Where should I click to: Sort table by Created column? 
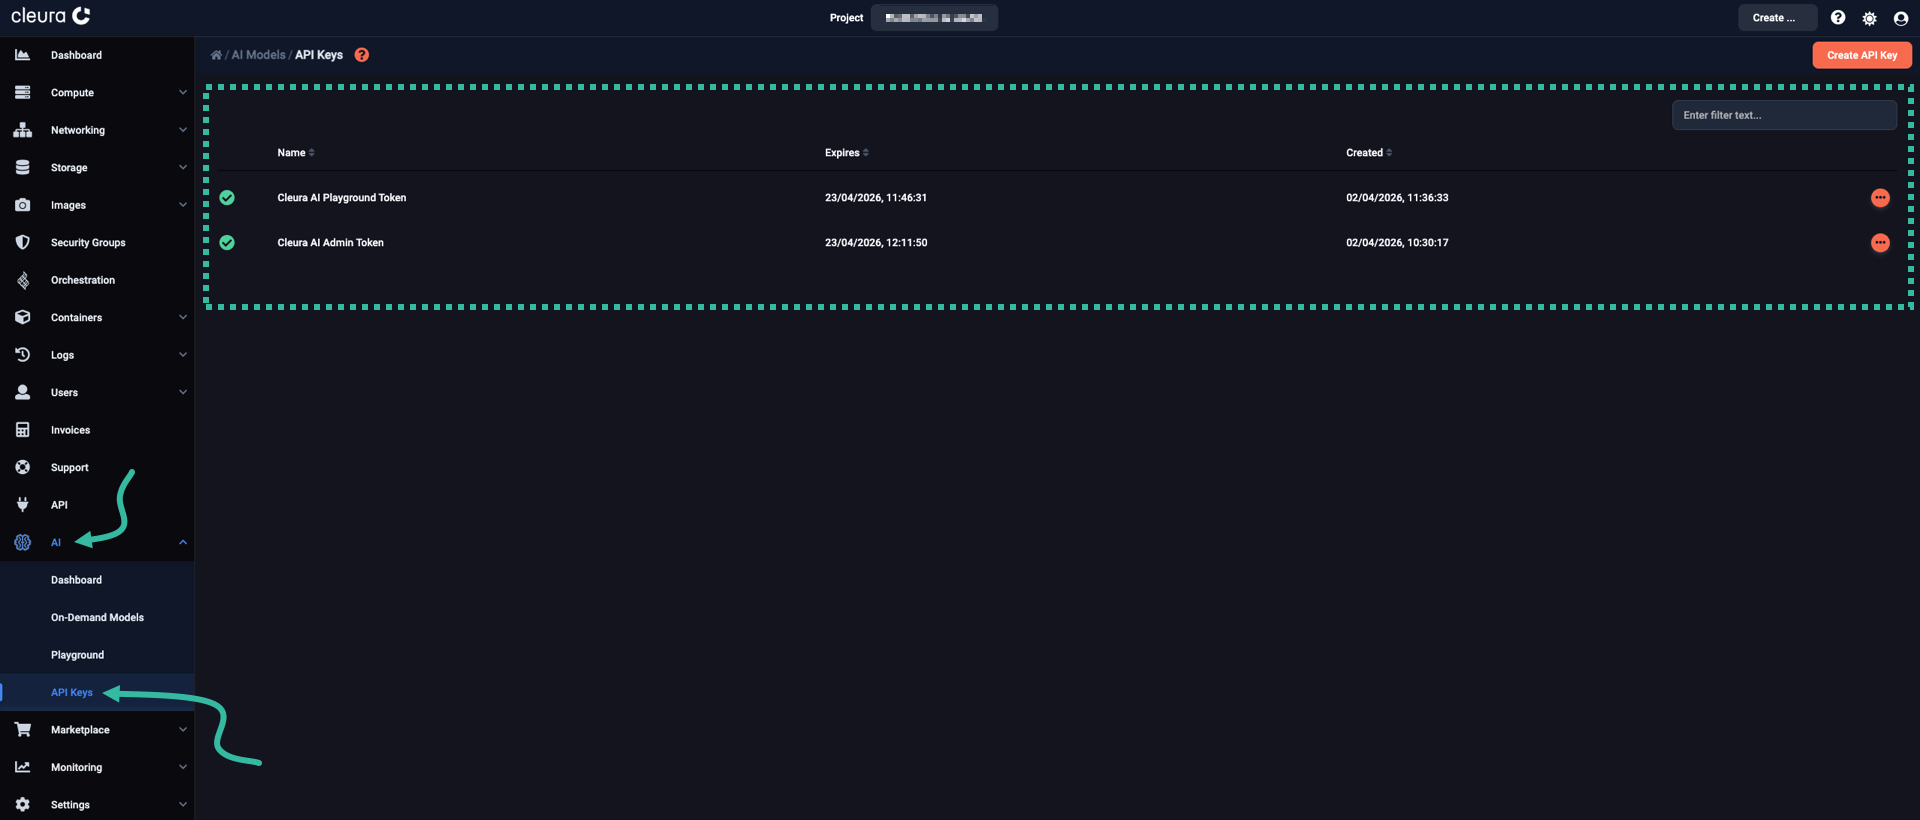pos(1369,153)
